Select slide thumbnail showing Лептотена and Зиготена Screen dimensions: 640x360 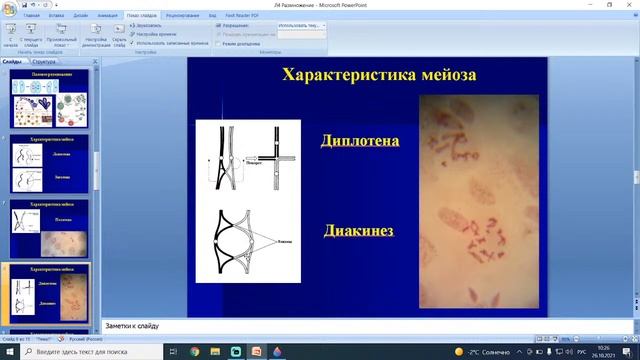[49, 164]
